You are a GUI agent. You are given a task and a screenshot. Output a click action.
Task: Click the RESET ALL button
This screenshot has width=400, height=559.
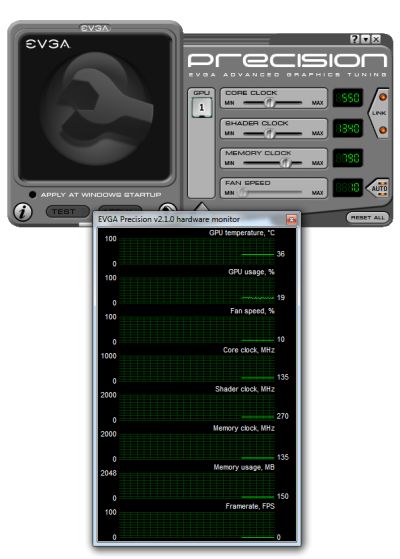(368, 217)
